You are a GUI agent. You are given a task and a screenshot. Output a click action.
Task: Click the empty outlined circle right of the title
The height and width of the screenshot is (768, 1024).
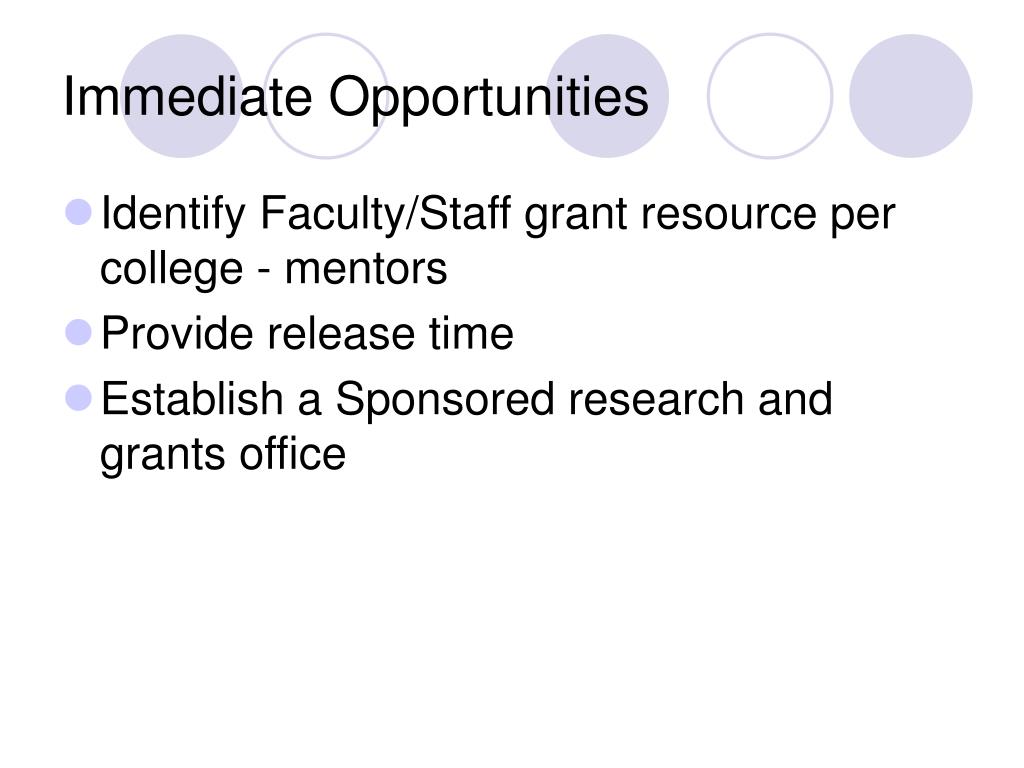point(770,96)
